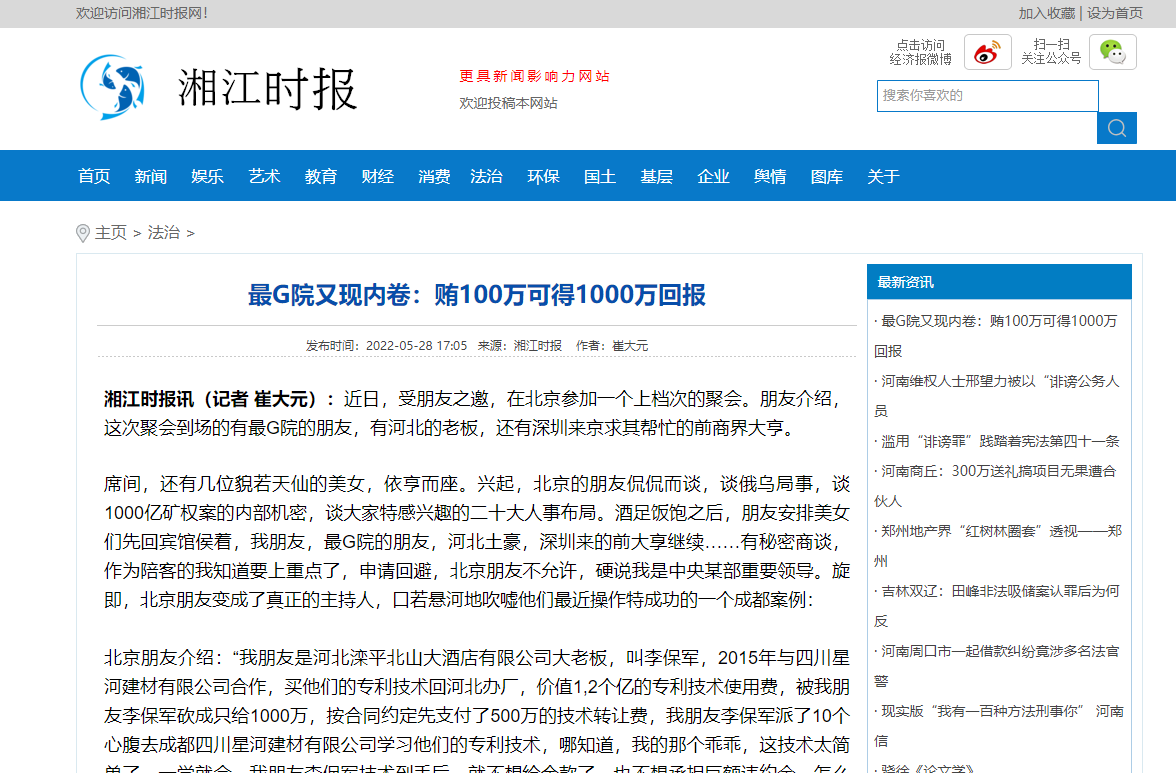This screenshot has height=773, width=1176.
Task: Click the 搜索你喜欢的 search box
Action: click(987, 96)
